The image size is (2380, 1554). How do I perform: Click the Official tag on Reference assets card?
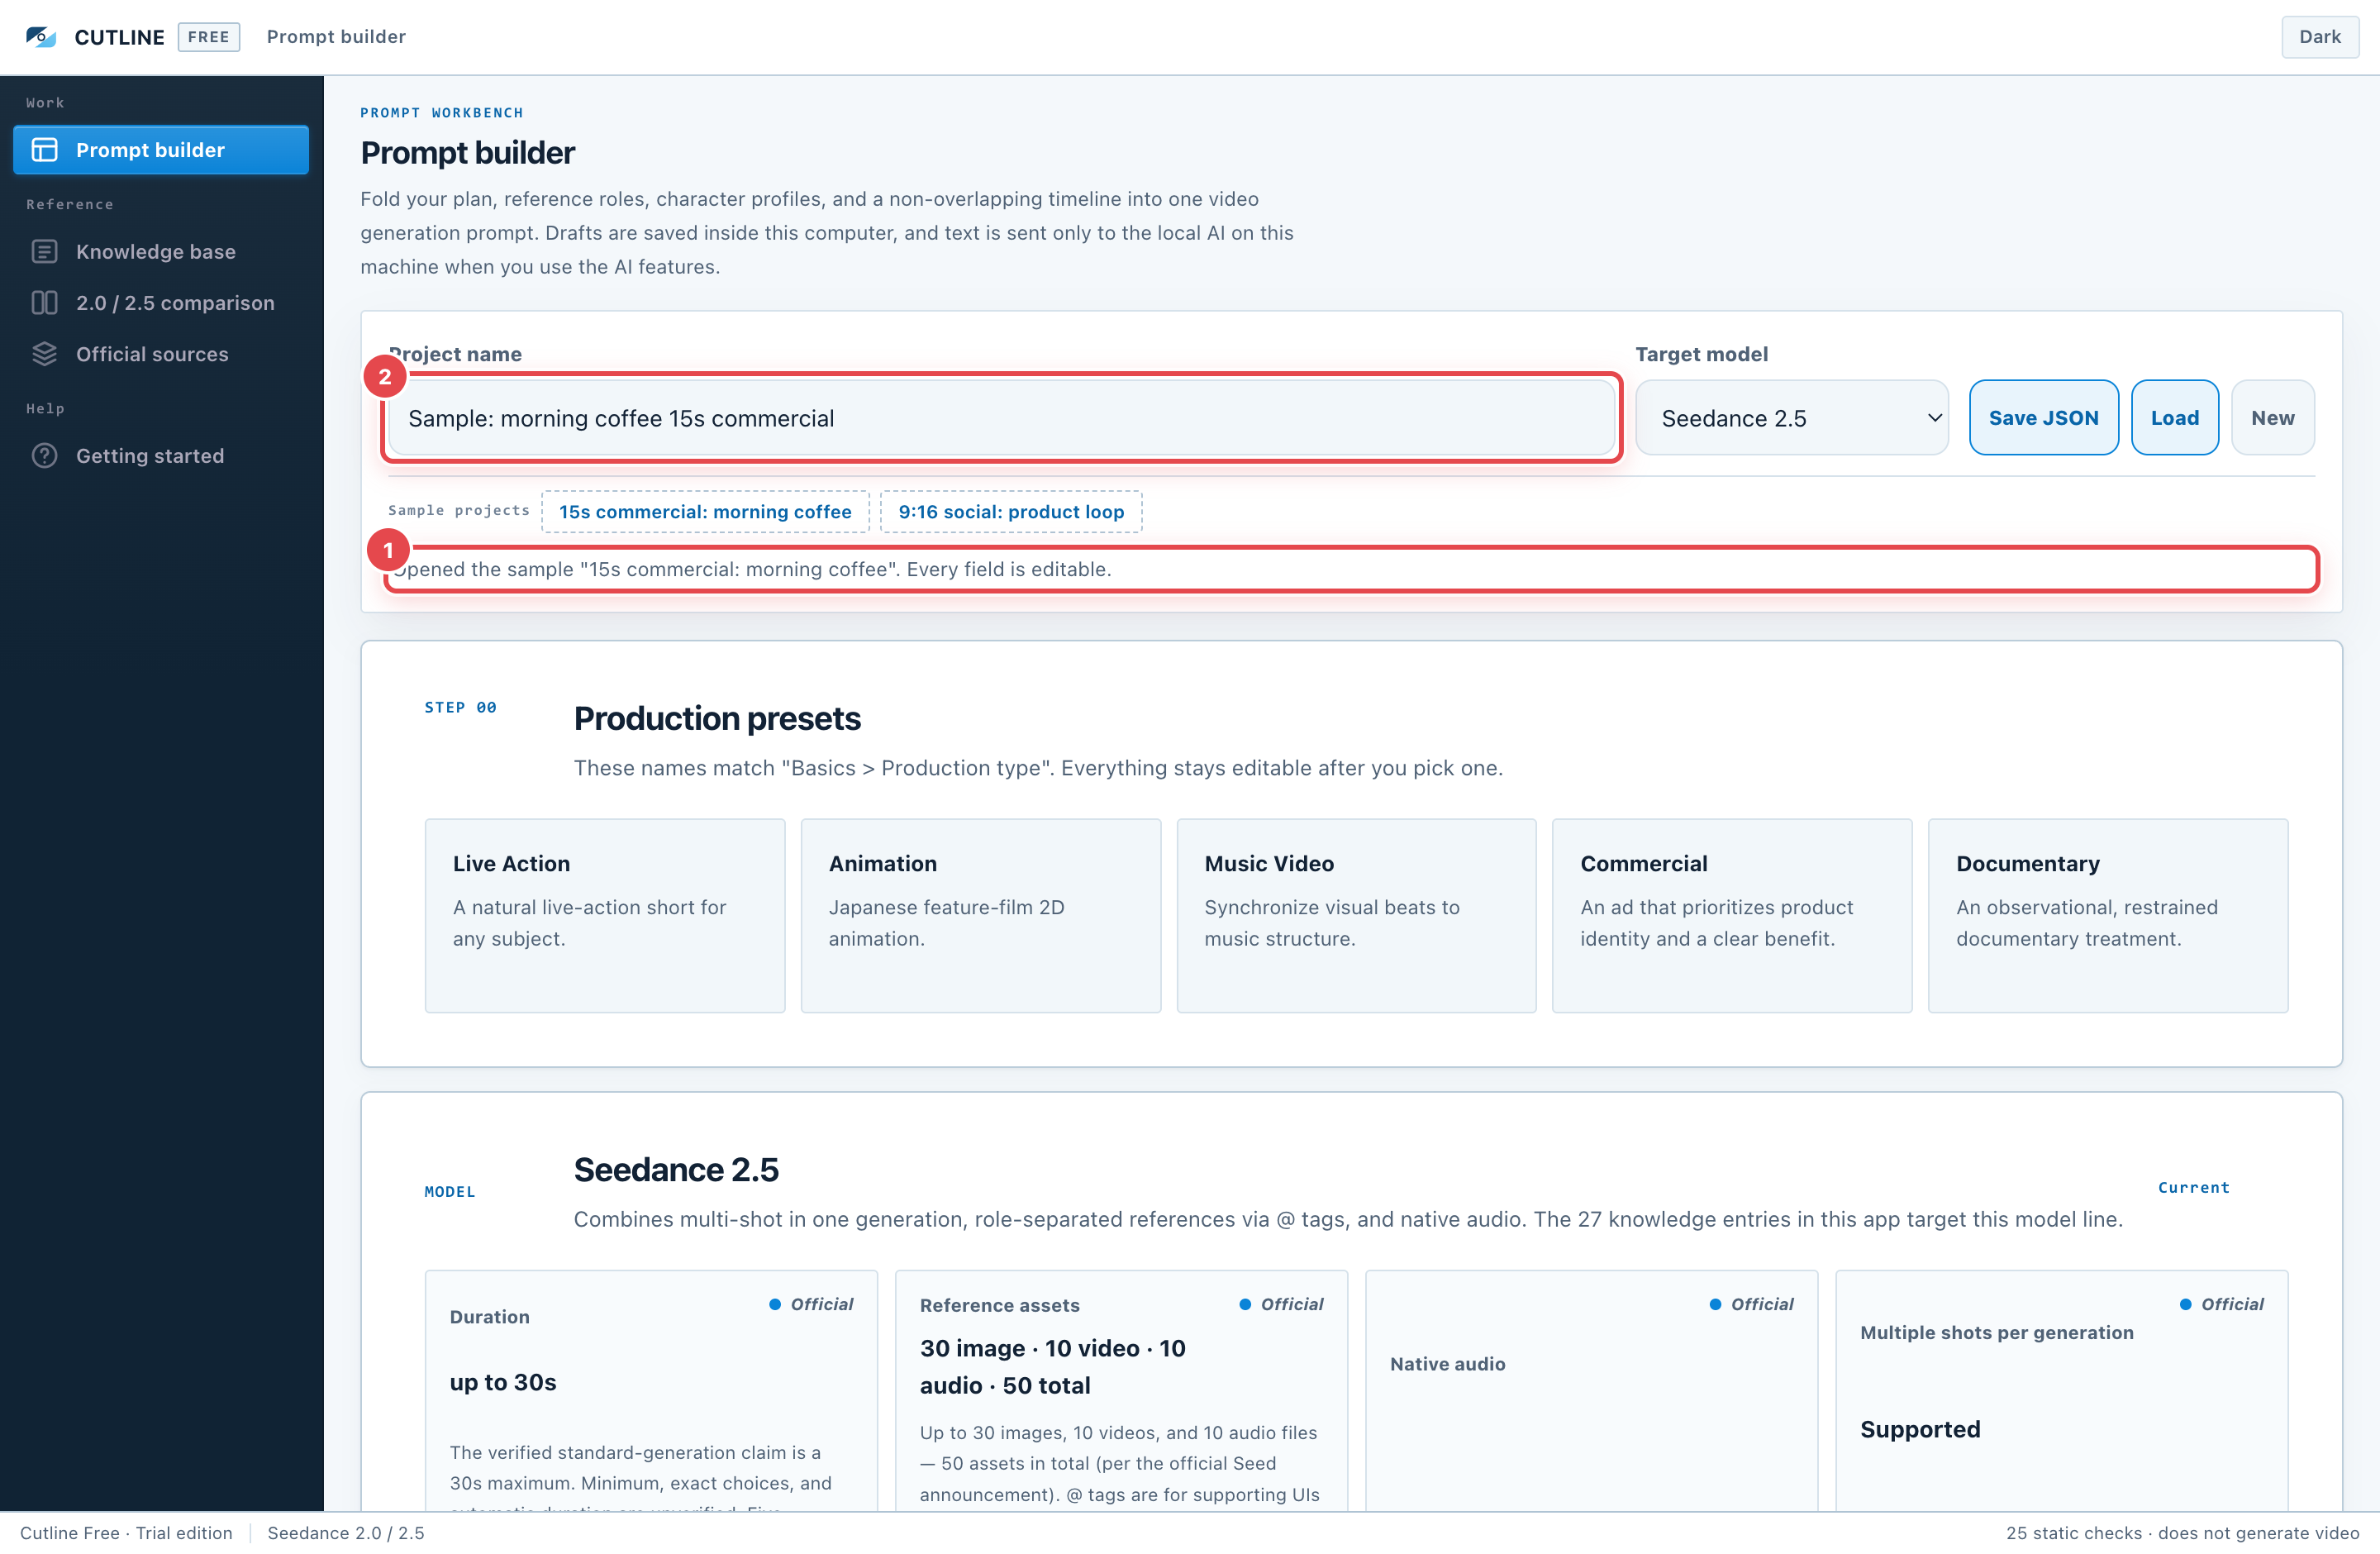pos(1281,1304)
